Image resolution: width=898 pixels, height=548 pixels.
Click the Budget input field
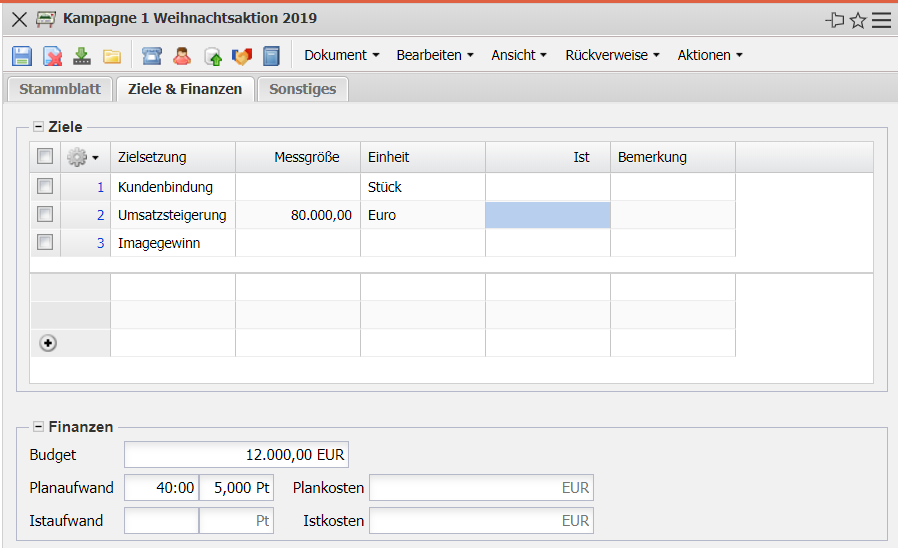[236, 455]
